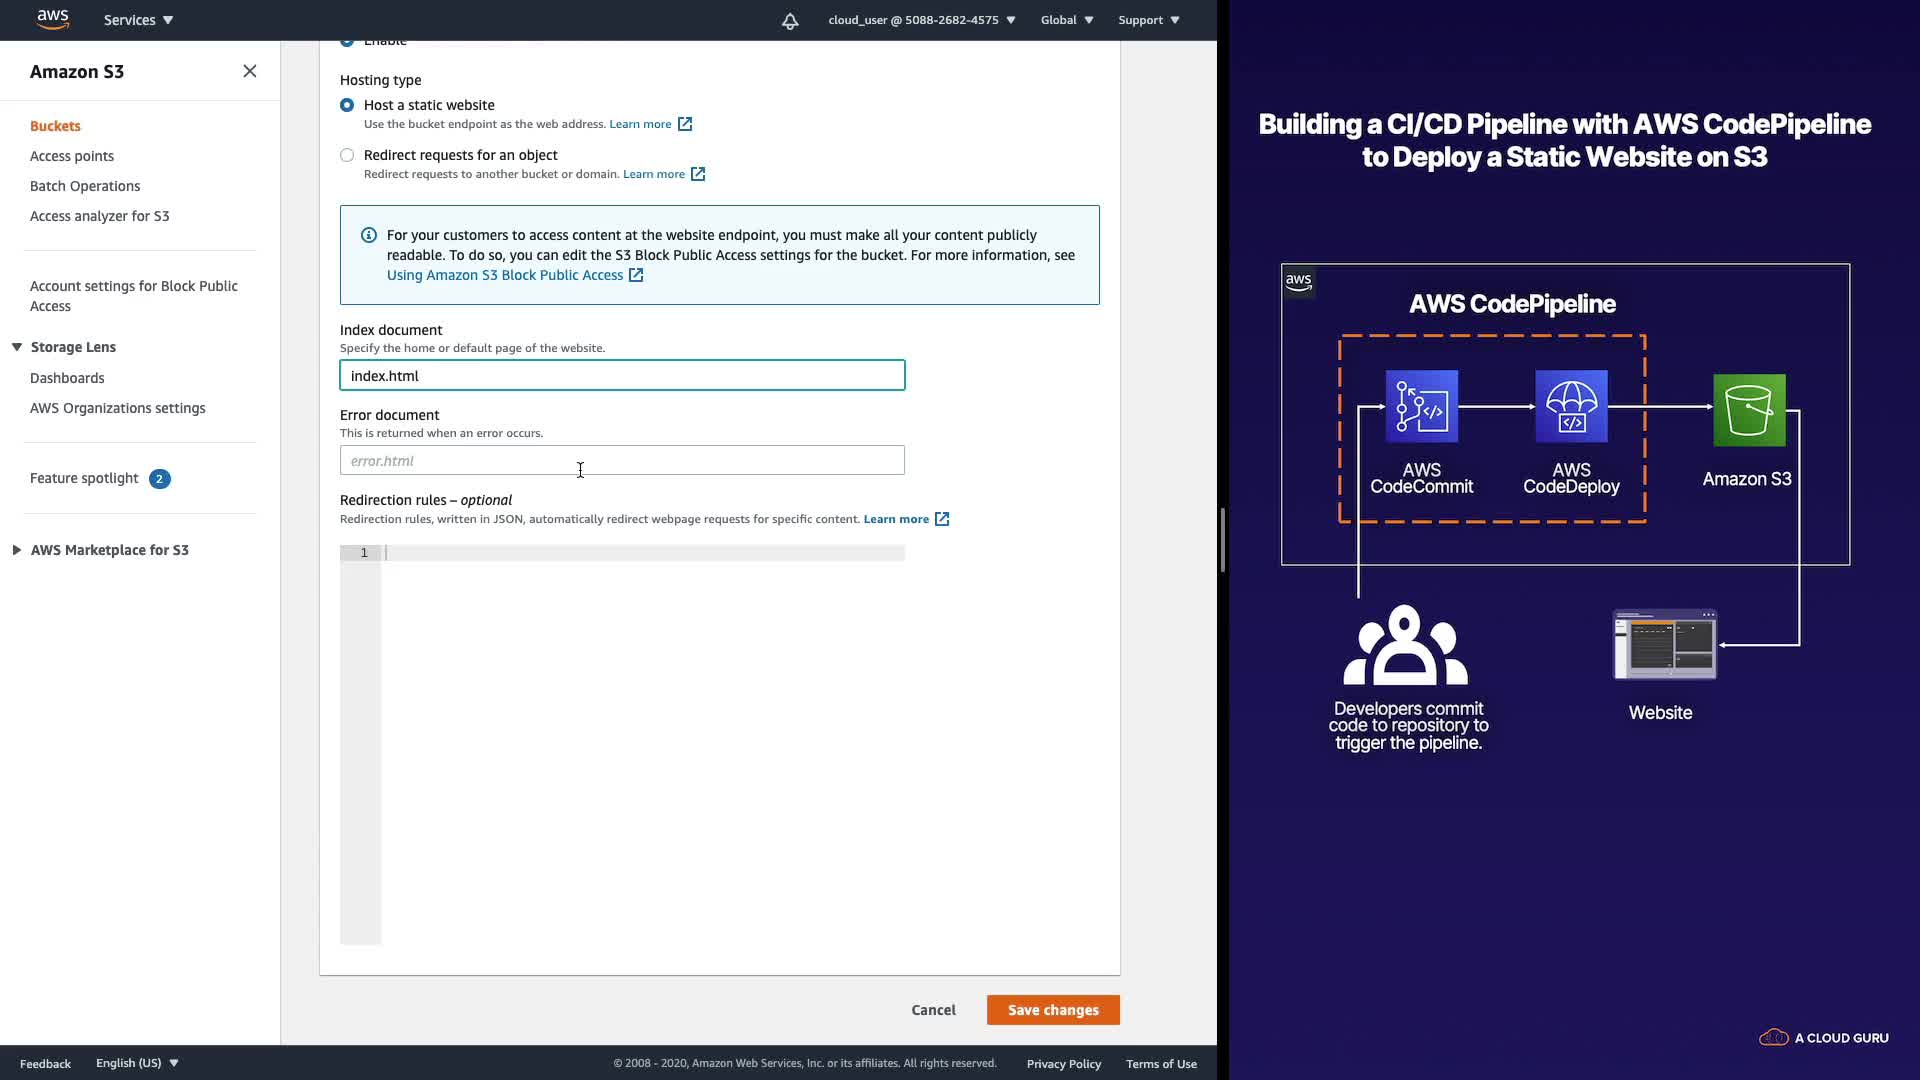Open the notifications bell icon
The image size is (1920, 1080).
790,20
